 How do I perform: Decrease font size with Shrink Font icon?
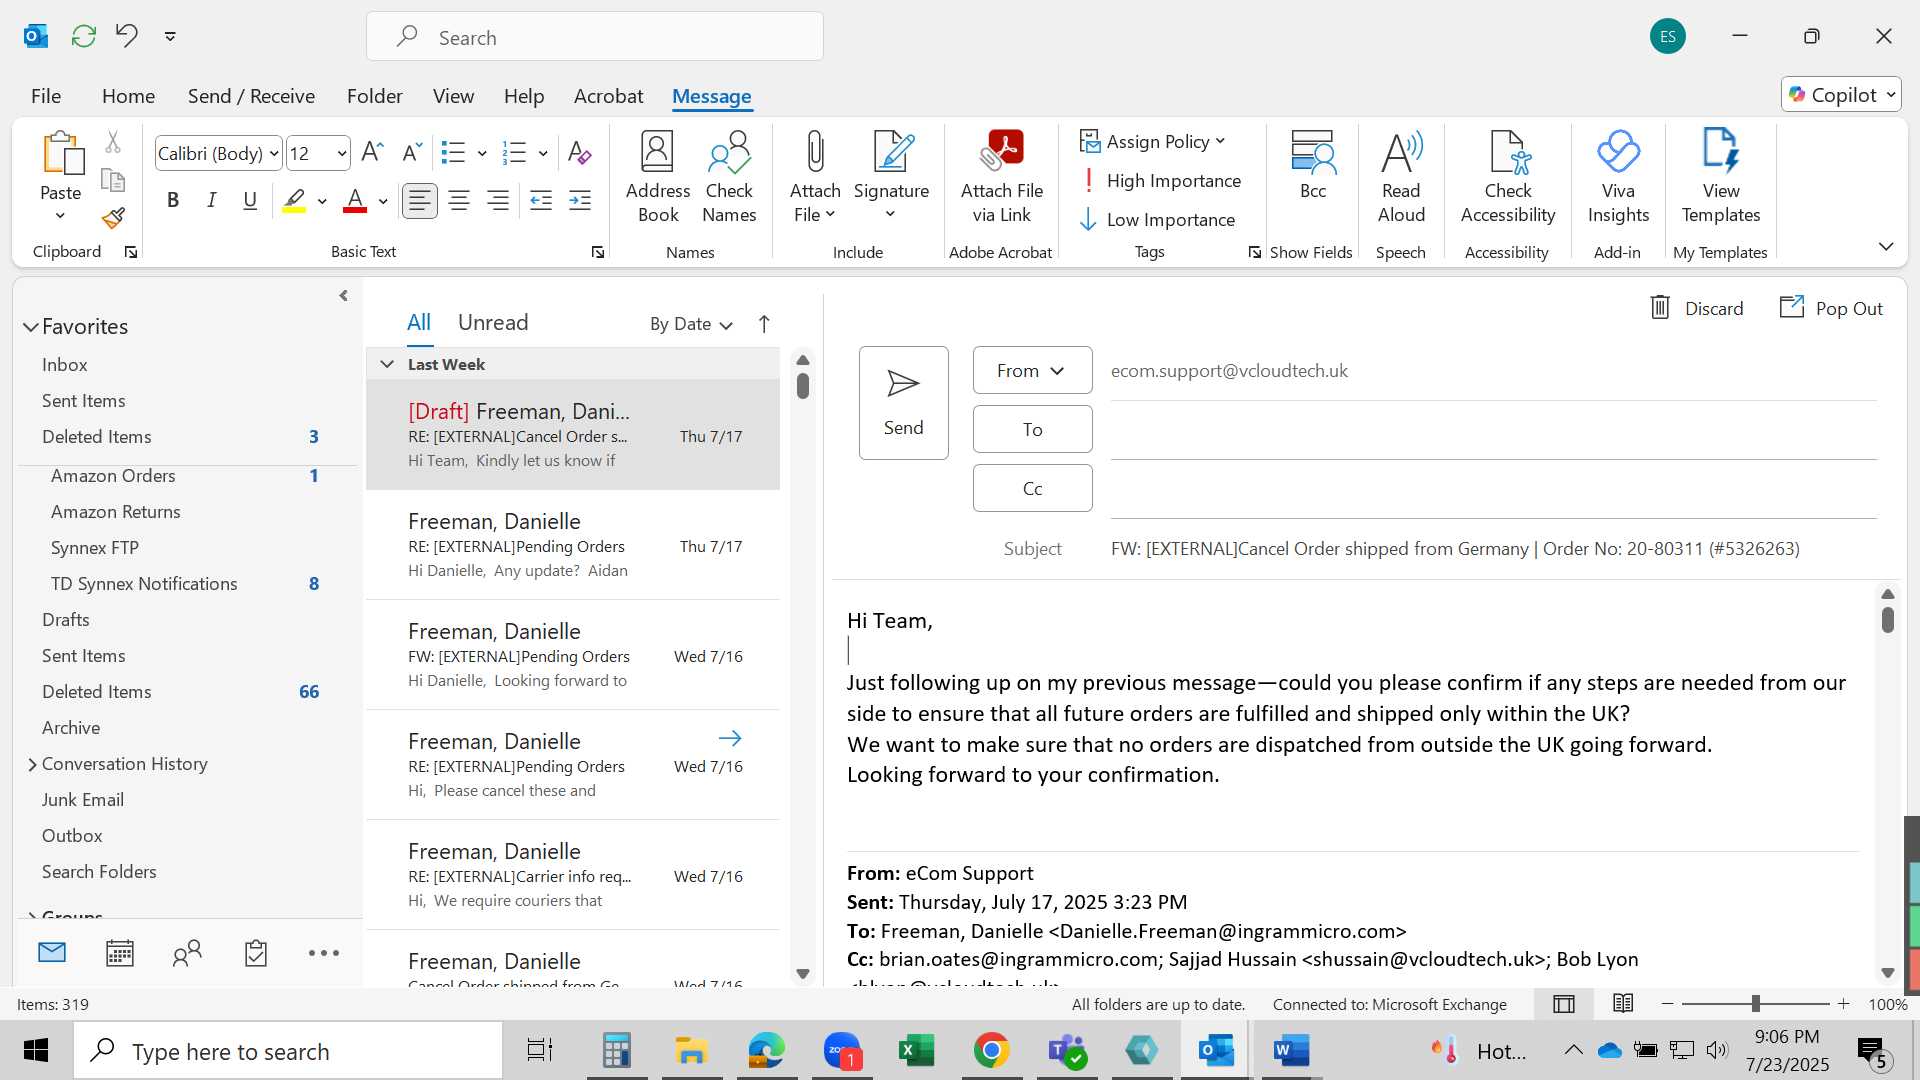coord(411,153)
